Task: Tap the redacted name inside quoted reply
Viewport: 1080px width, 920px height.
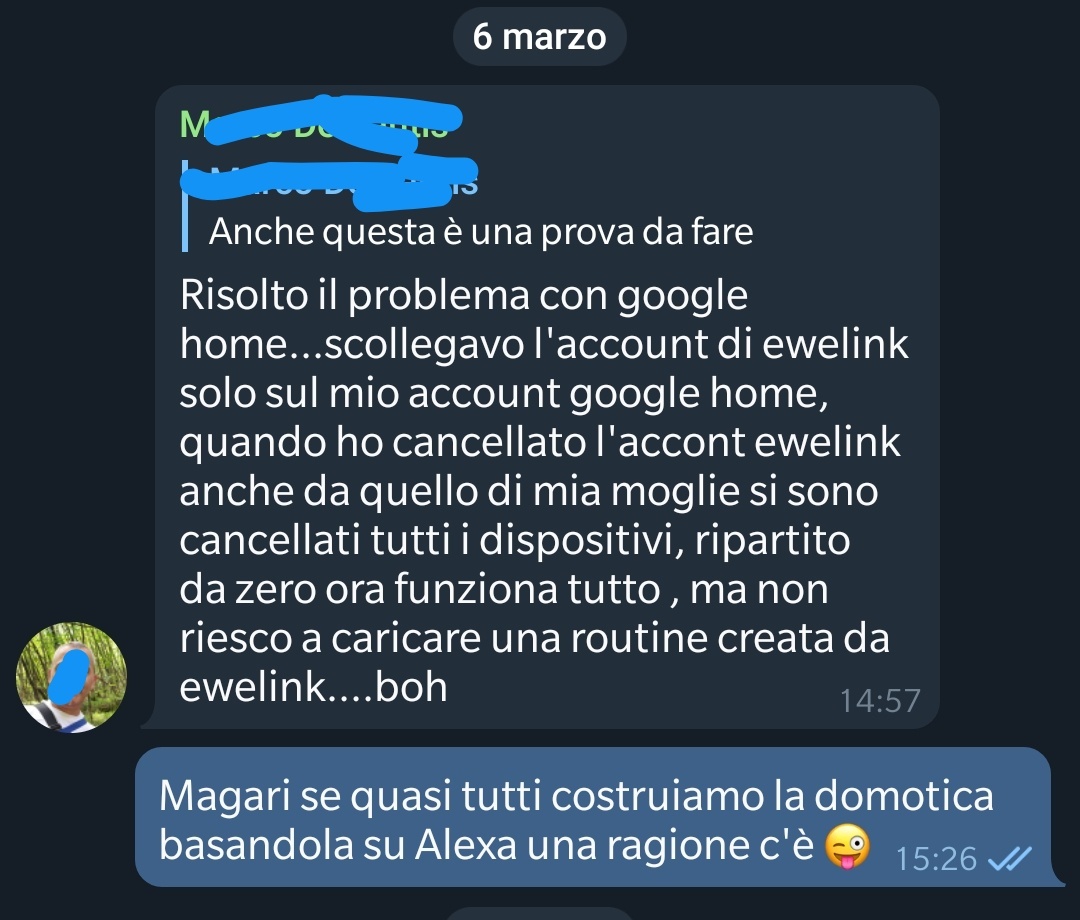Action: click(x=329, y=181)
